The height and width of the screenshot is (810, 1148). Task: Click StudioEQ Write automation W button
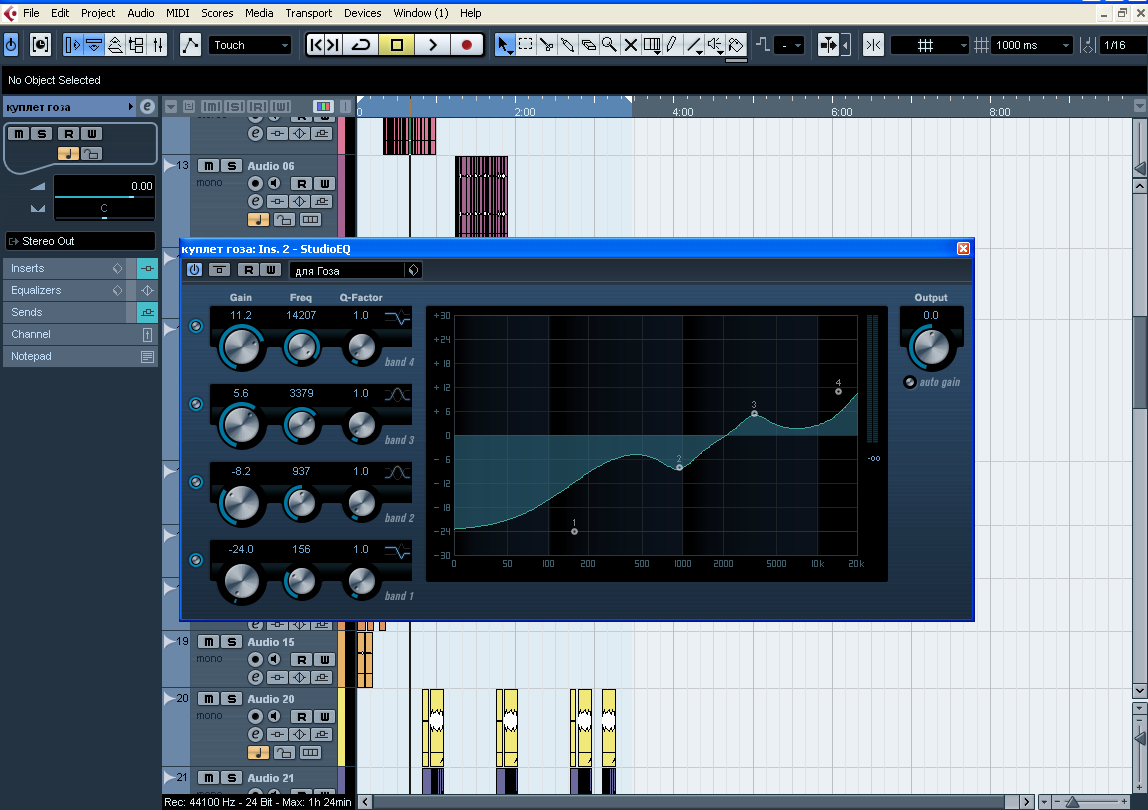(x=271, y=270)
